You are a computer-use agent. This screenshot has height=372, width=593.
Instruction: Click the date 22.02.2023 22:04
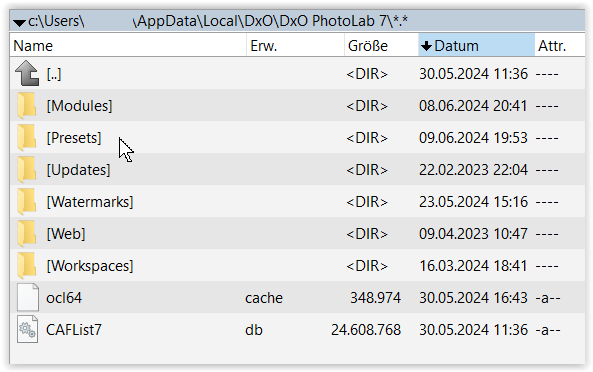click(x=473, y=170)
